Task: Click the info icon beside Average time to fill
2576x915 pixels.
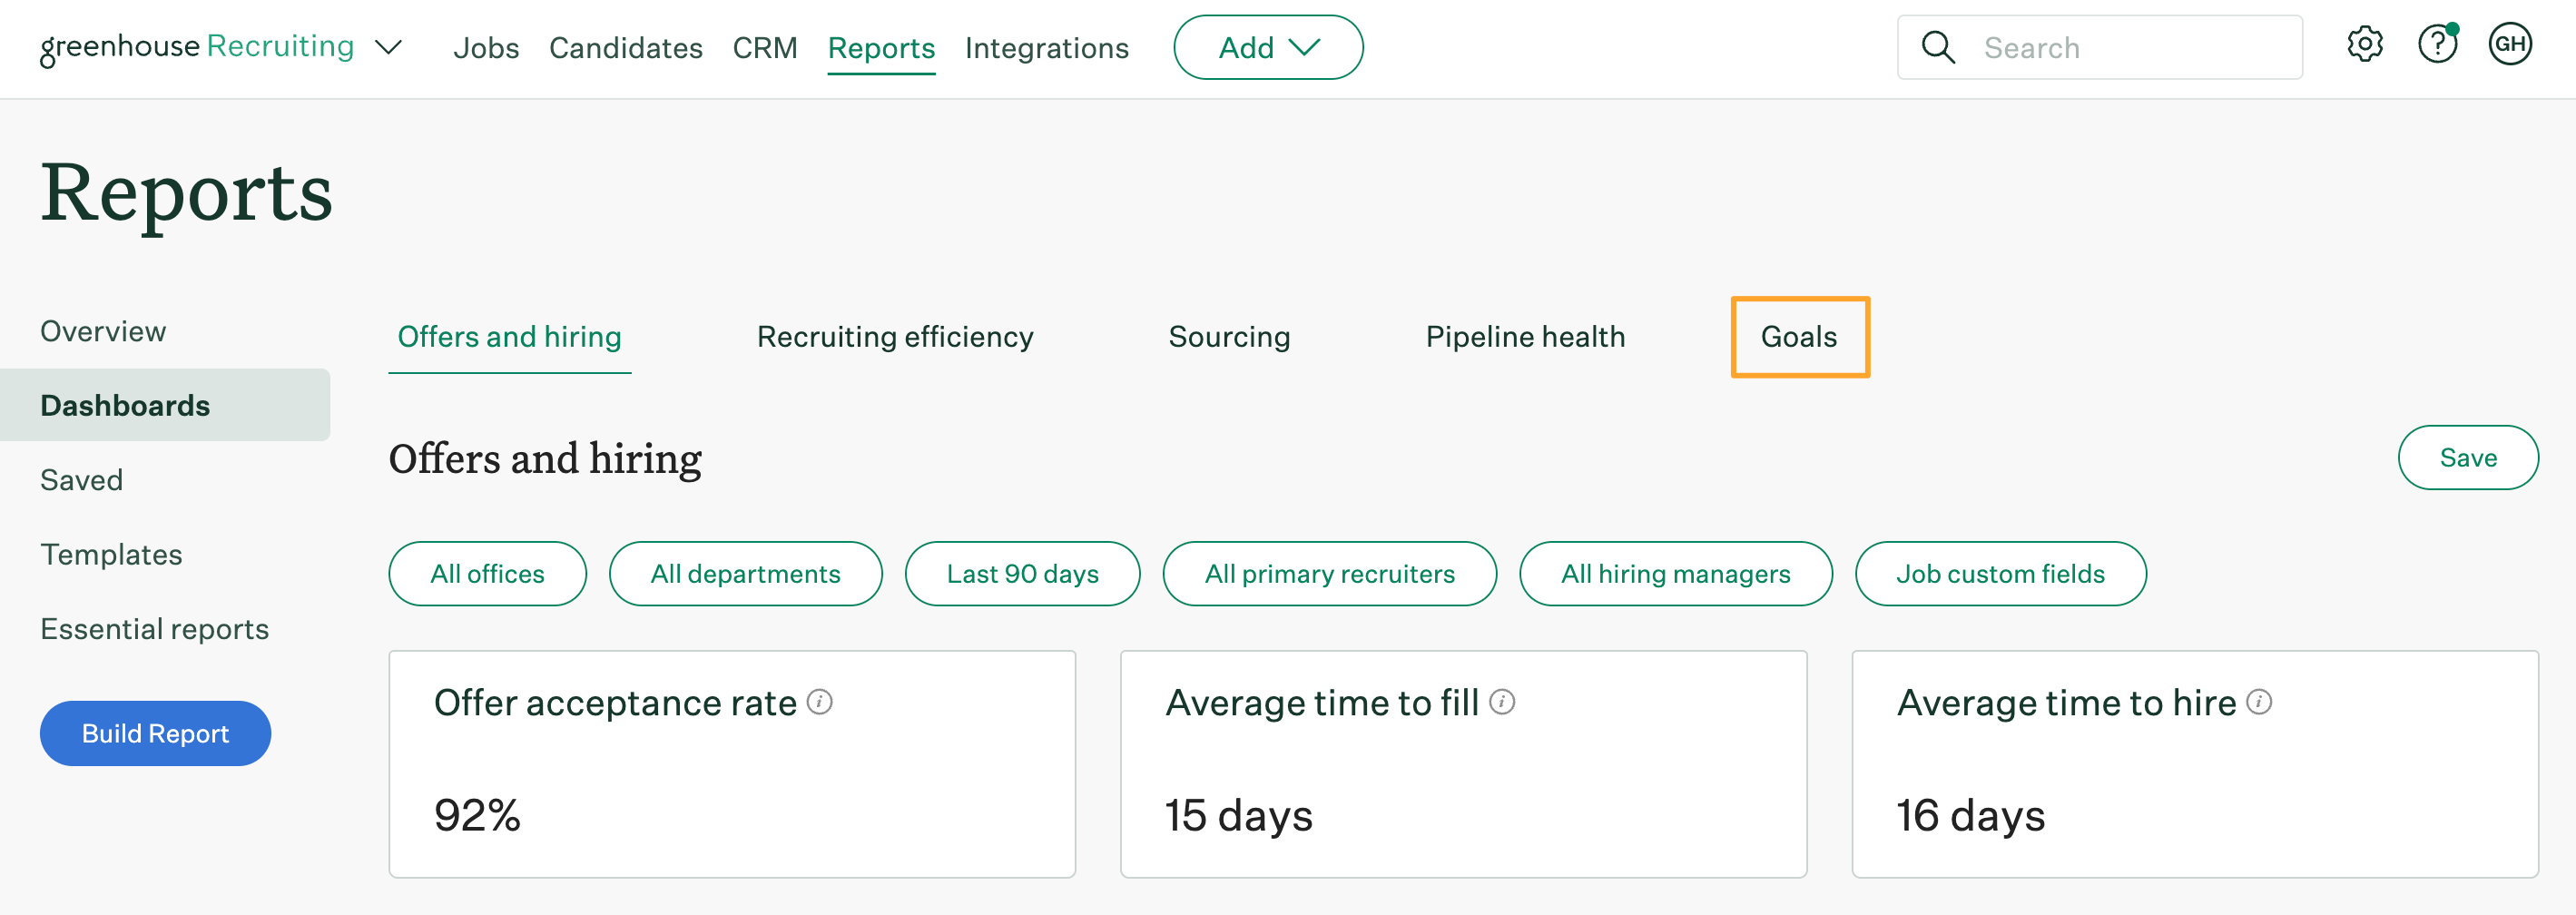Action: [1501, 701]
